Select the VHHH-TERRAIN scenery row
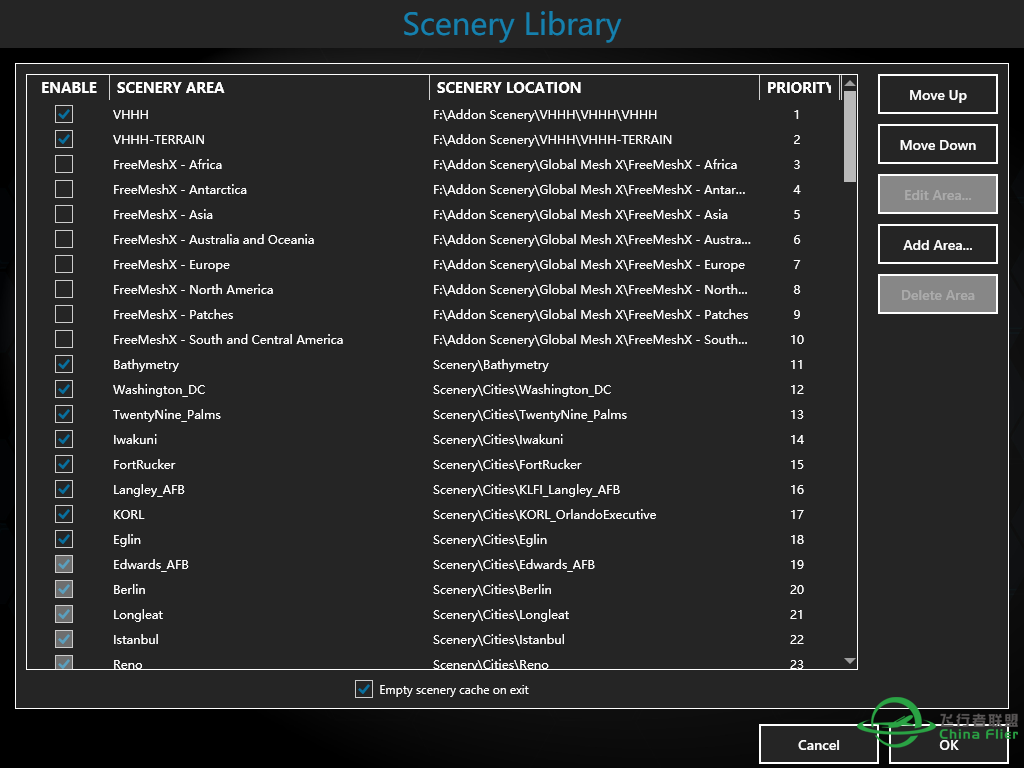Image resolution: width=1024 pixels, height=768 pixels. pos(159,139)
